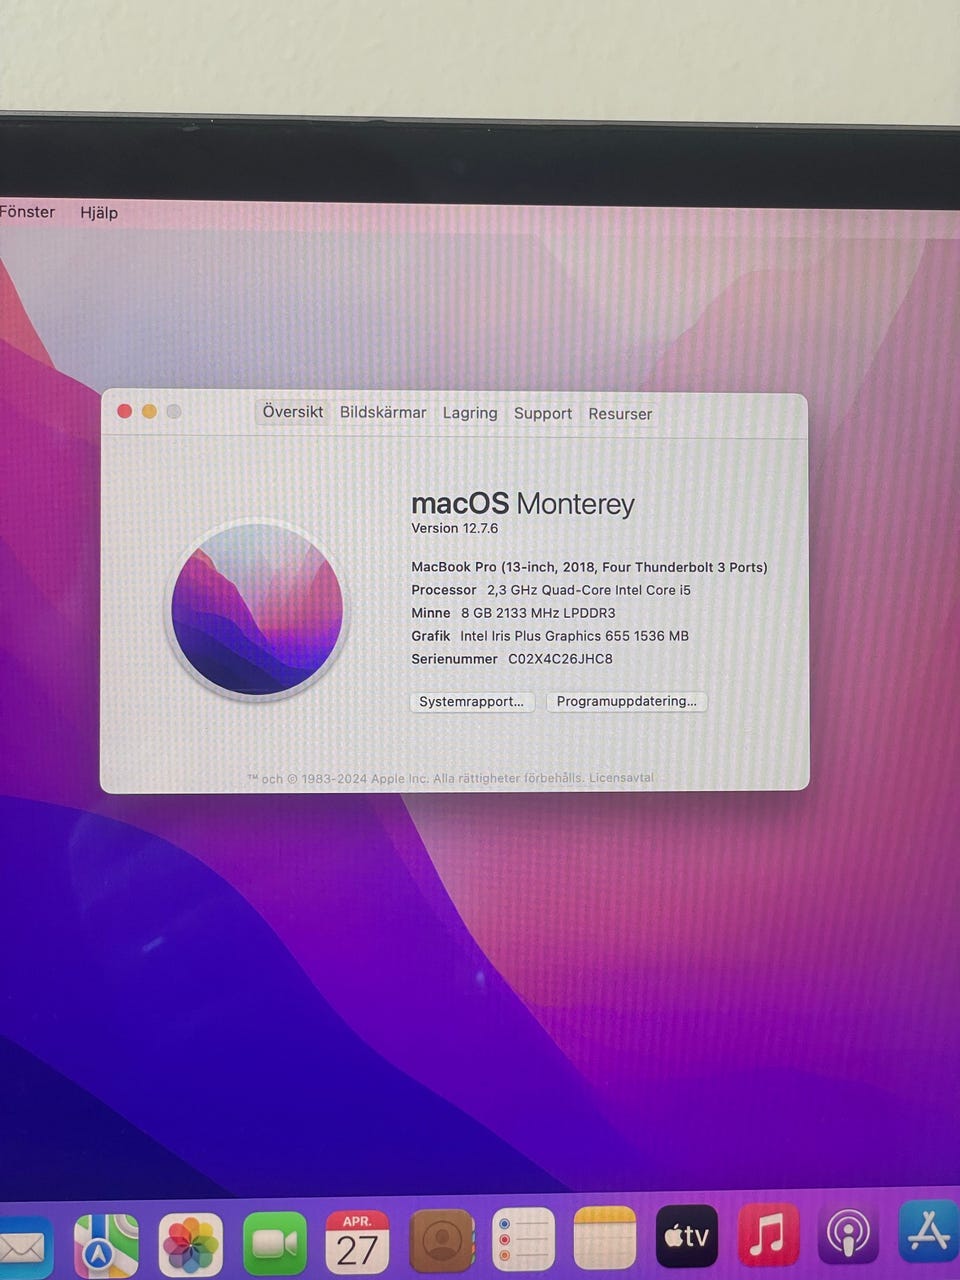
Task: Click the Intel Iris Plus Graphics 655 text
Action: [574, 636]
